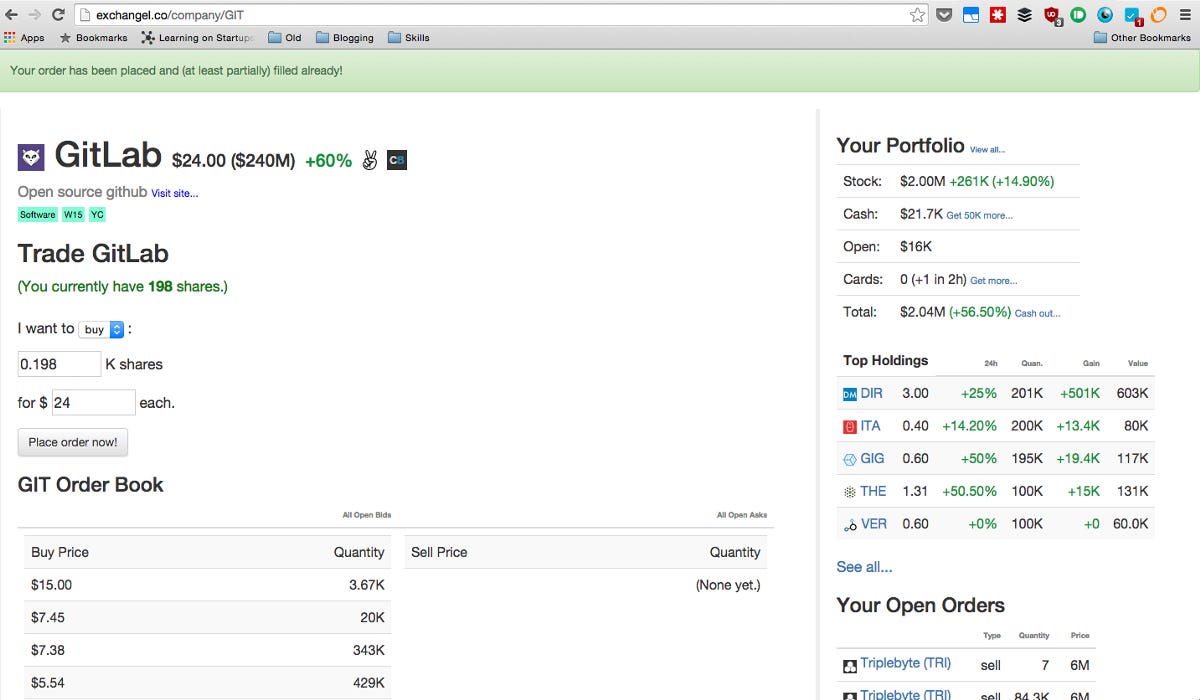
Task: Bookmark this page with the star icon
Action: click(917, 15)
